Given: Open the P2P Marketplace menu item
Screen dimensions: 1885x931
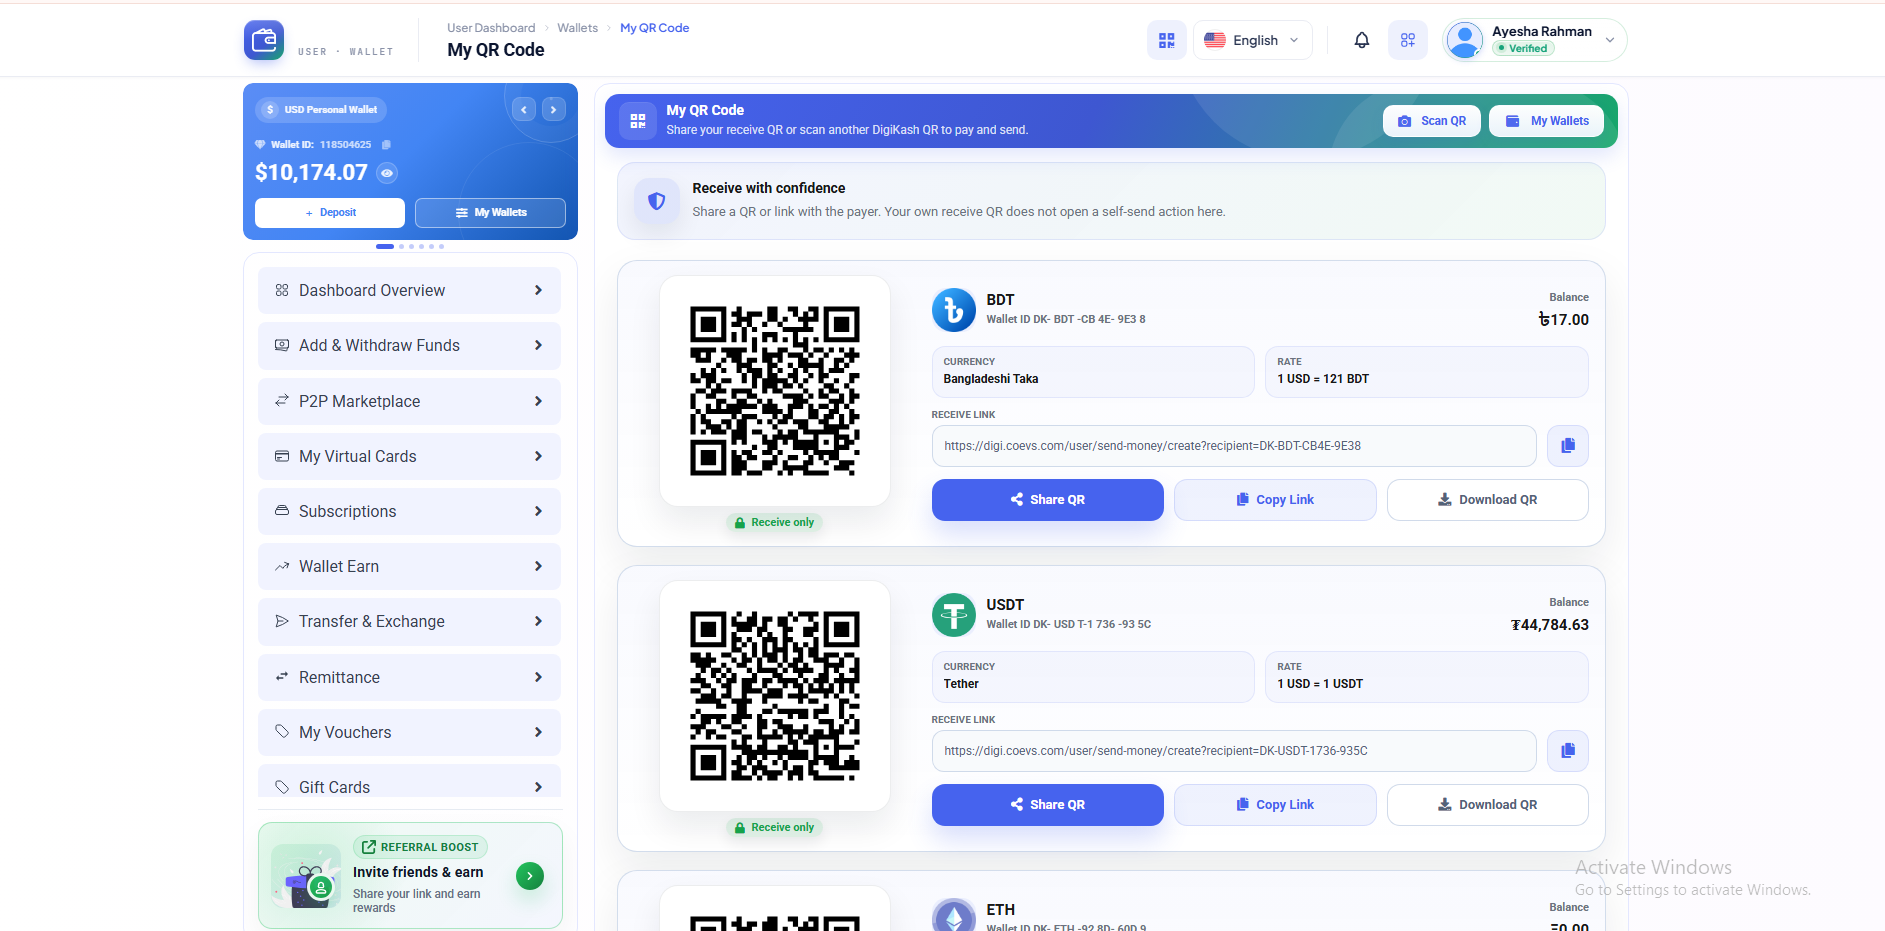Looking at the screenshot, I should pyautogui.click(x=409, y=401).
